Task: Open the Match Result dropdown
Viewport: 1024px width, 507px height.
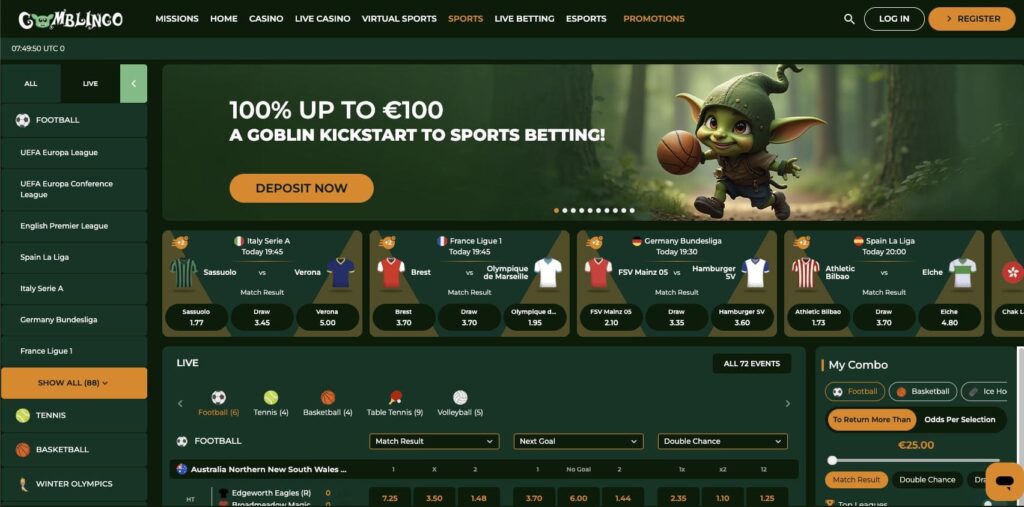Action: tap(434, 442)
